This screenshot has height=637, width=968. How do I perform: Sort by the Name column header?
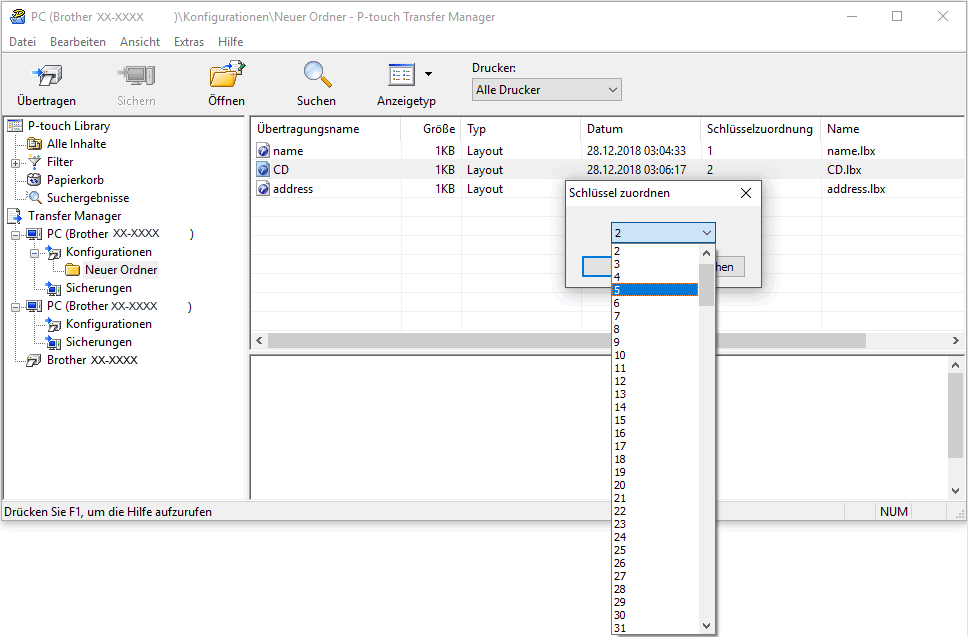click(x=892, y=129)
